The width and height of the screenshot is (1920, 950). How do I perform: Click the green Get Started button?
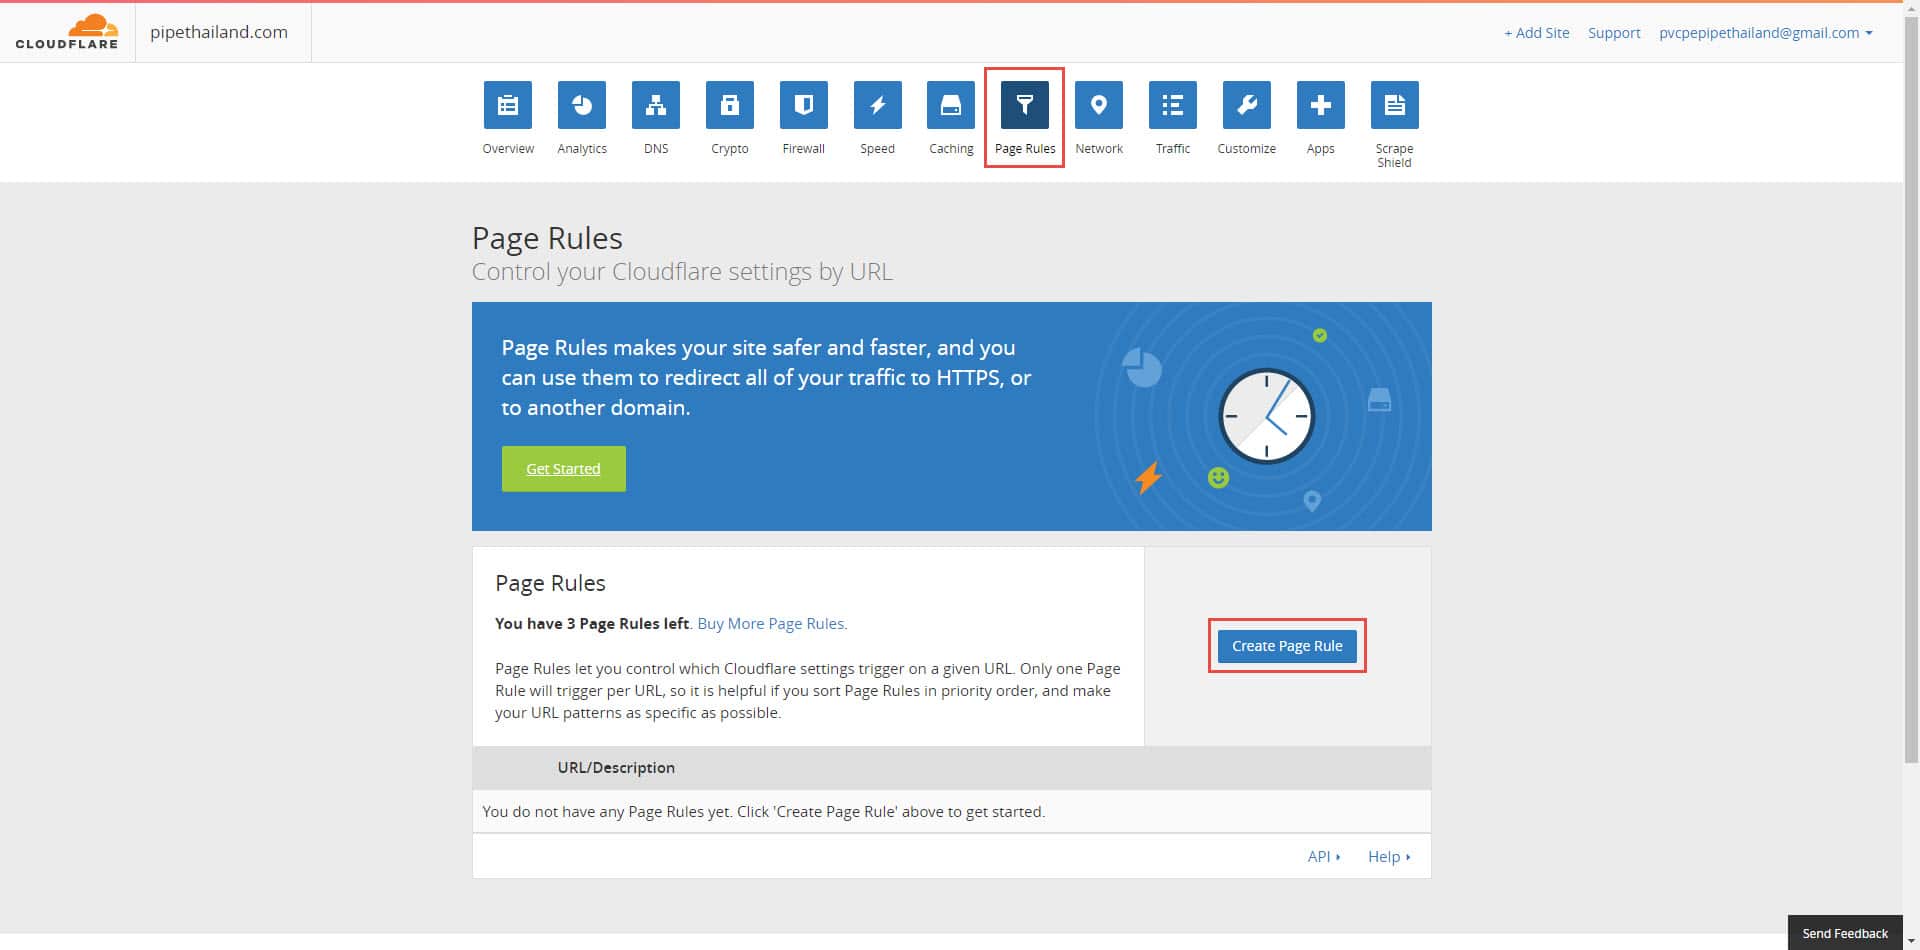[564, 469]
